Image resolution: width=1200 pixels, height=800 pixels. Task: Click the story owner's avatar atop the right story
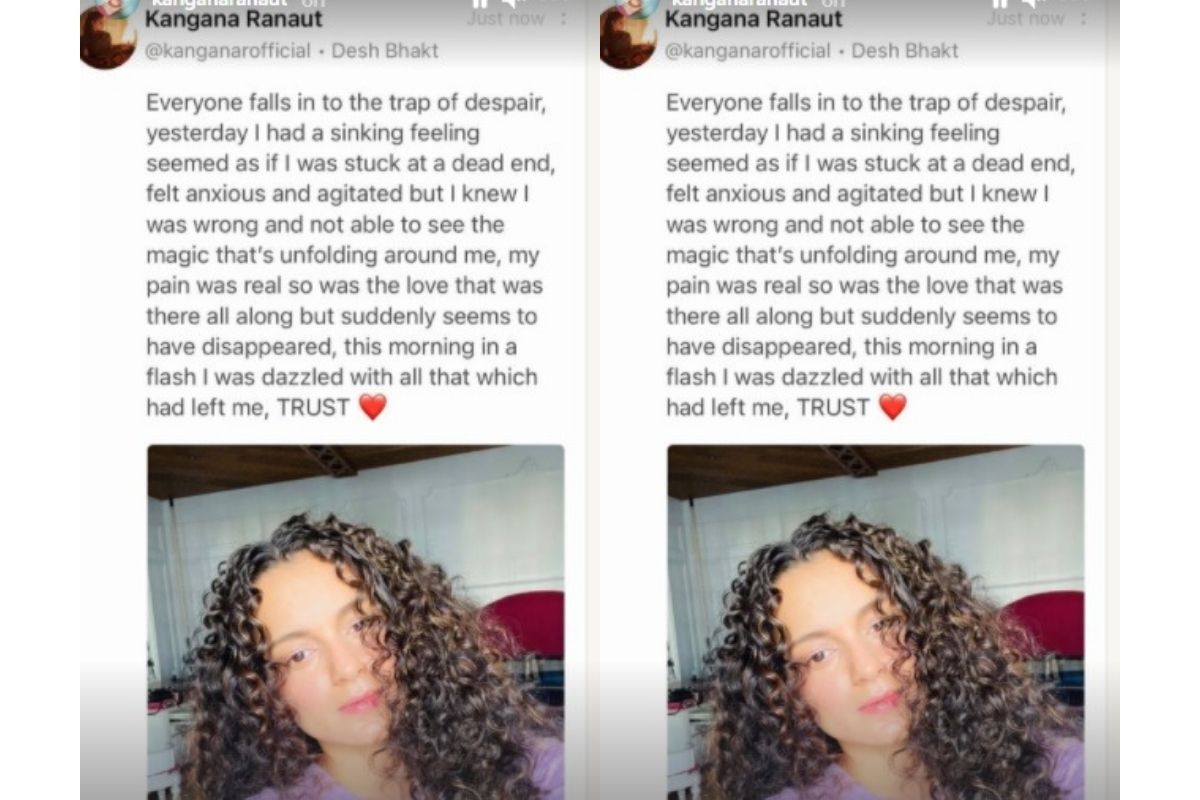(639, 5)
